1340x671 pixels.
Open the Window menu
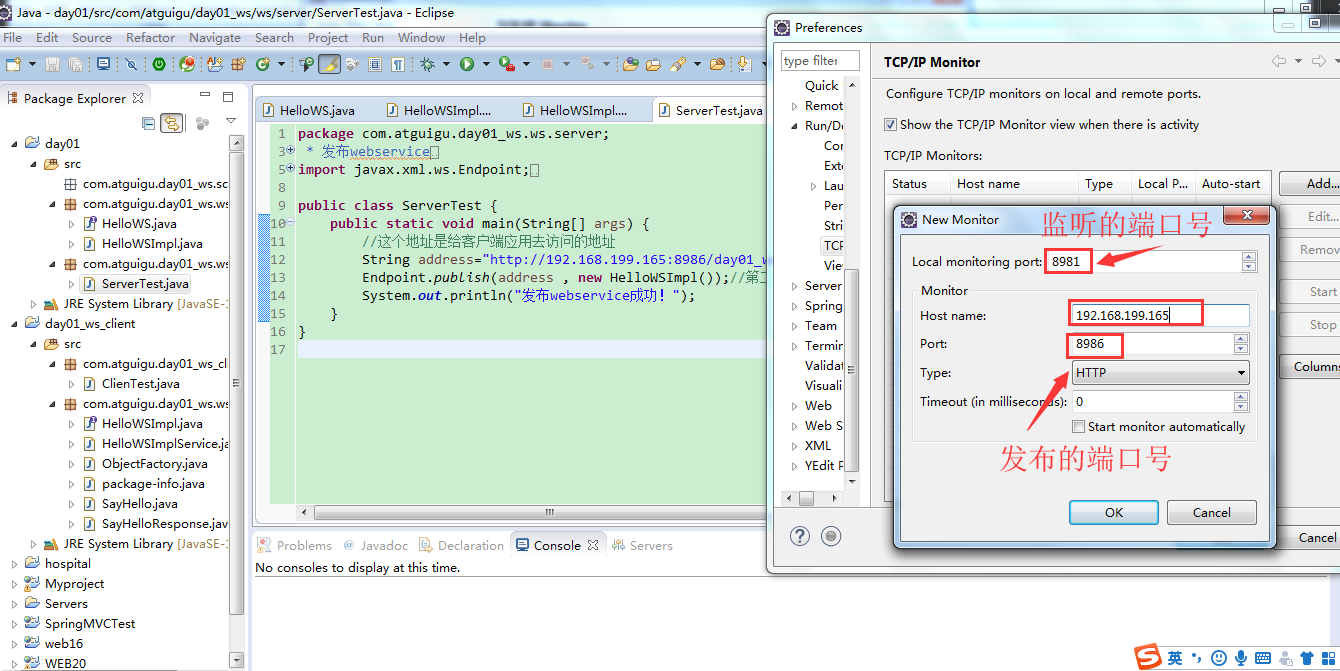(x=421, y=37)
